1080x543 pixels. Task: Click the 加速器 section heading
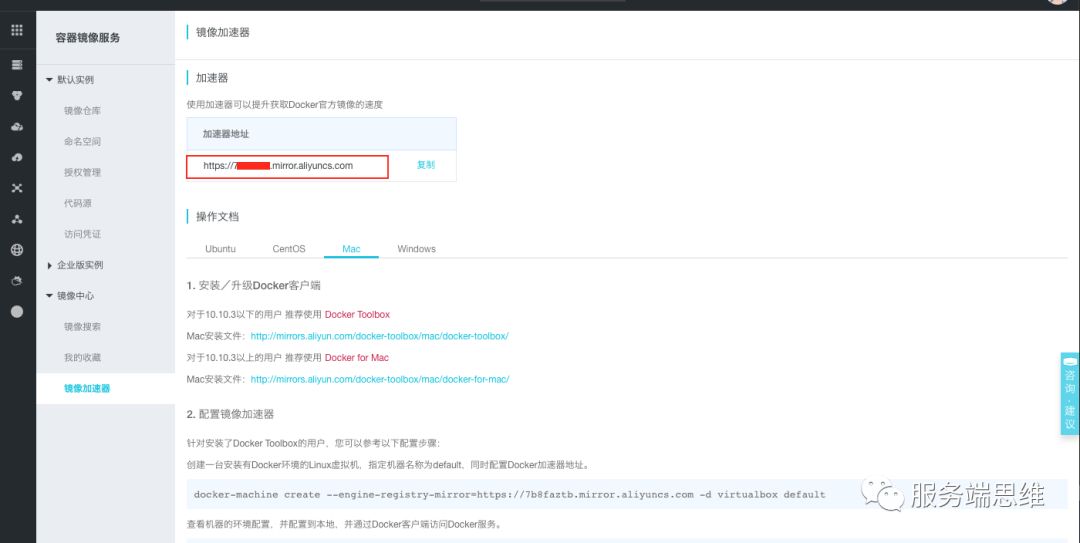212,79
